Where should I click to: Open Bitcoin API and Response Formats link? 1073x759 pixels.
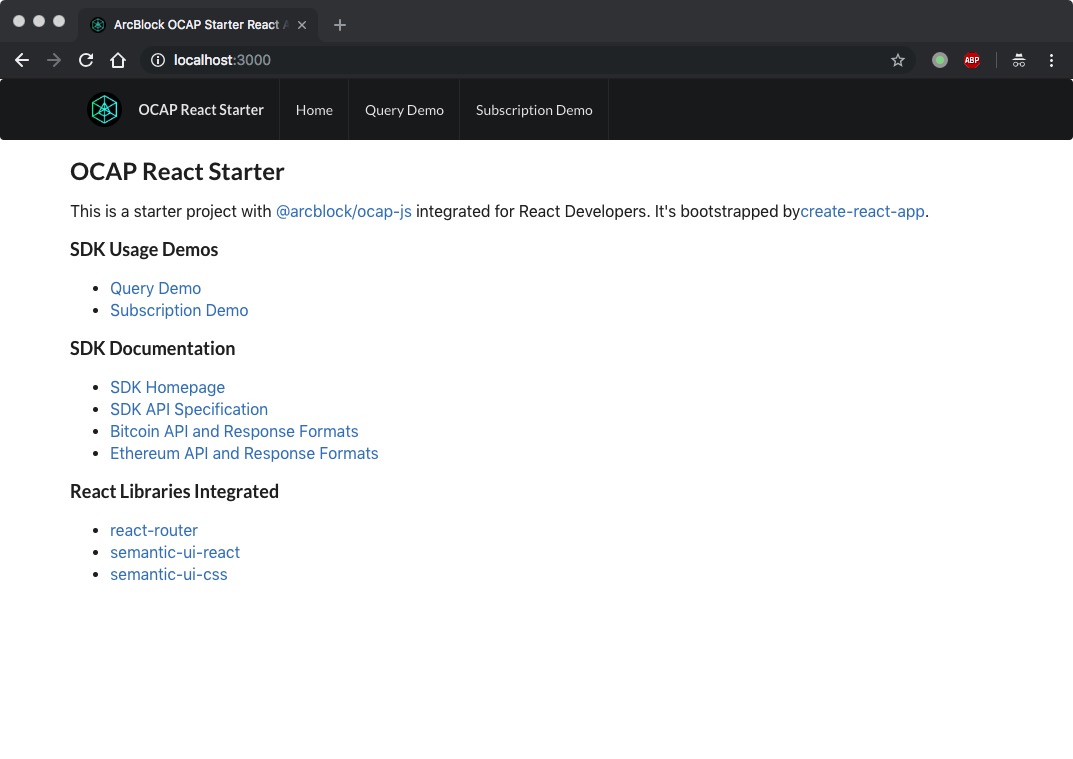point(234,431)
